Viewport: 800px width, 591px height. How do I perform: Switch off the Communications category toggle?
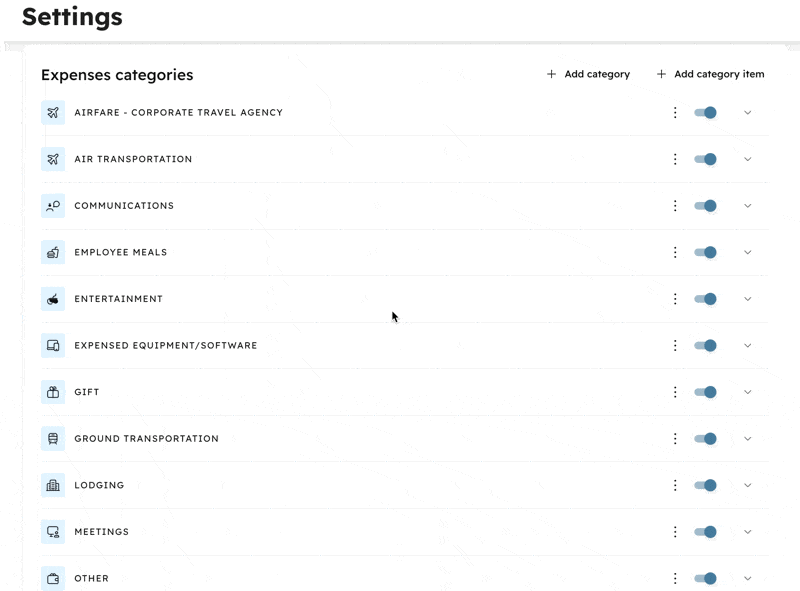pyautogui.click(x=706, y=206)
